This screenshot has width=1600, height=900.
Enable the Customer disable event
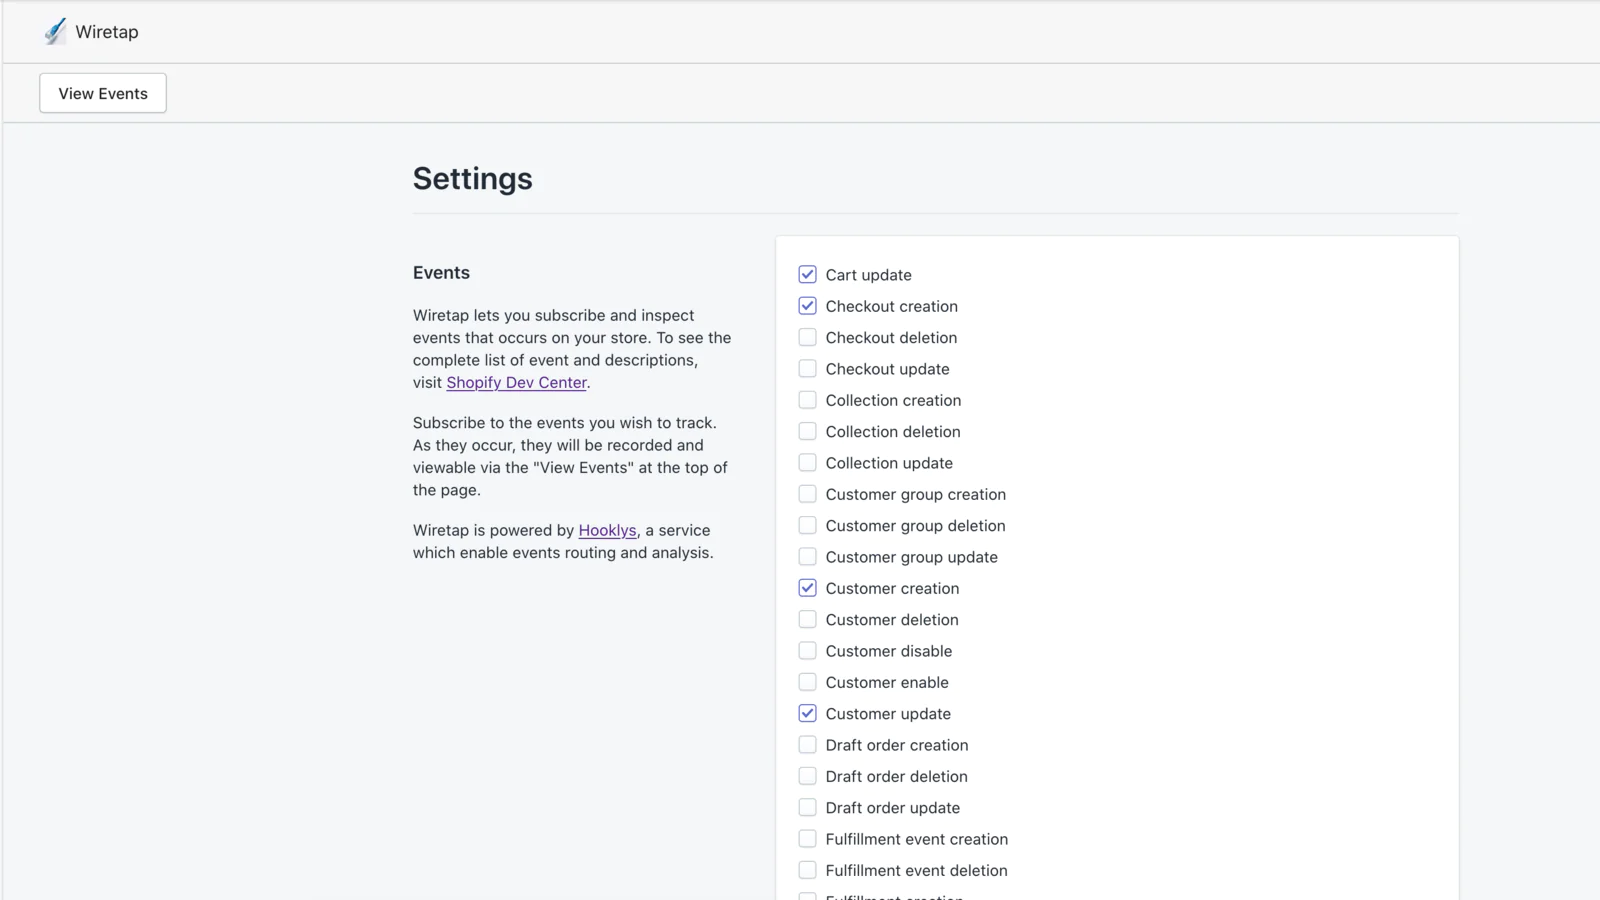pyautogui.click(x=807, y=651)
